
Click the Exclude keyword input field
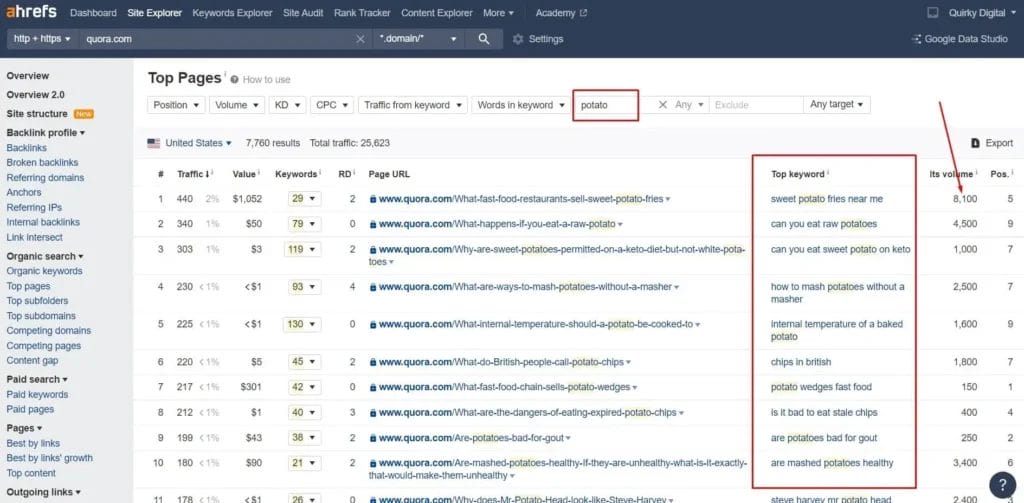tap(756, 105)
